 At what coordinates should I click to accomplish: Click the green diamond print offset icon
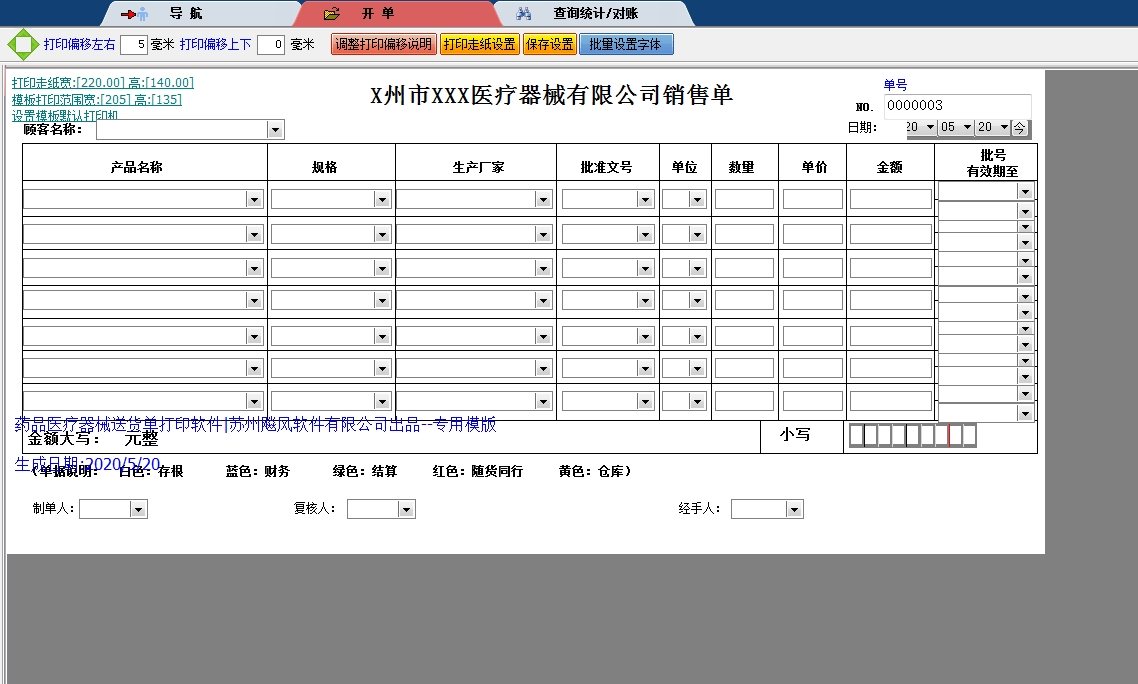pos(21,45)
